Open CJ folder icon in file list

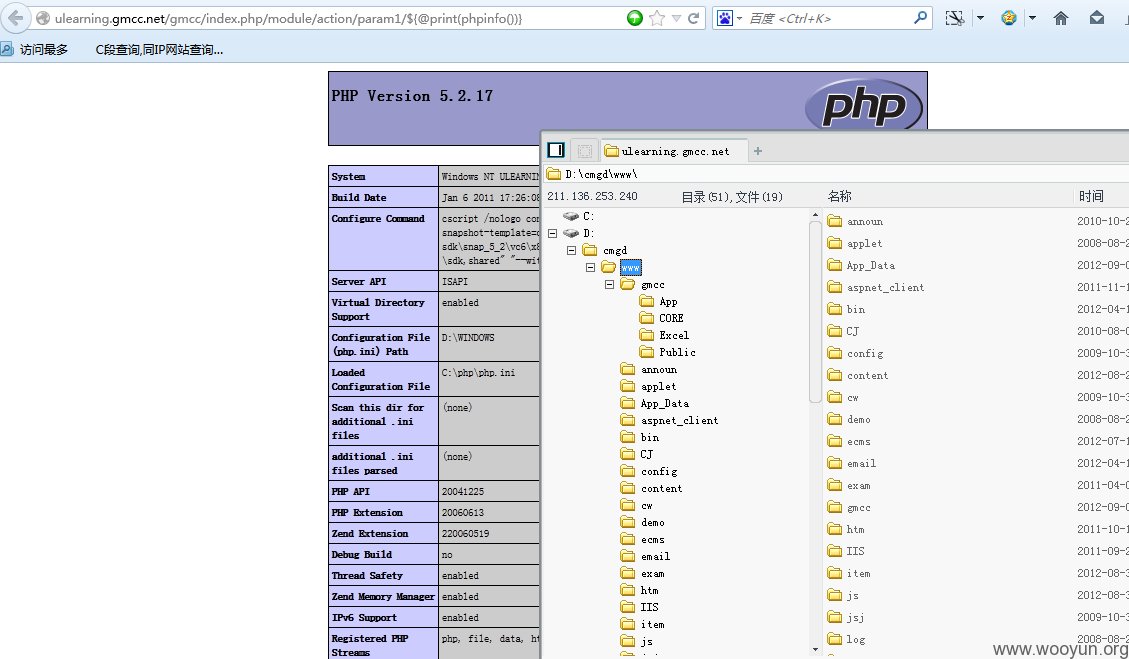tap(835, 331)
